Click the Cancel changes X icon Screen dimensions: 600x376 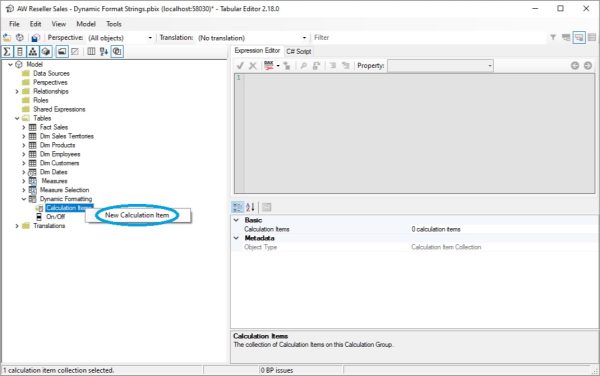253,66
